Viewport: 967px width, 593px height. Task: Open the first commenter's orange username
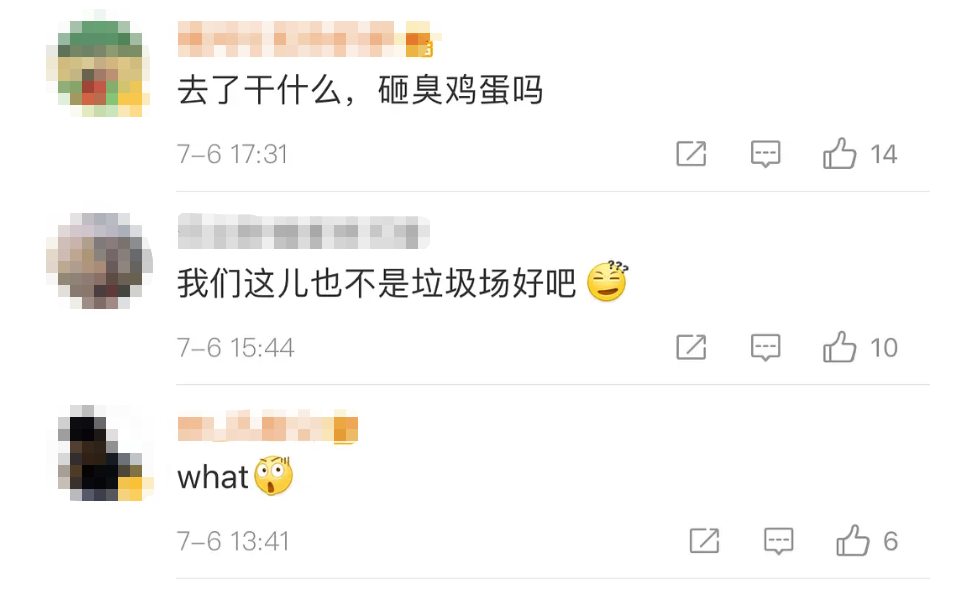coord(306,38)
